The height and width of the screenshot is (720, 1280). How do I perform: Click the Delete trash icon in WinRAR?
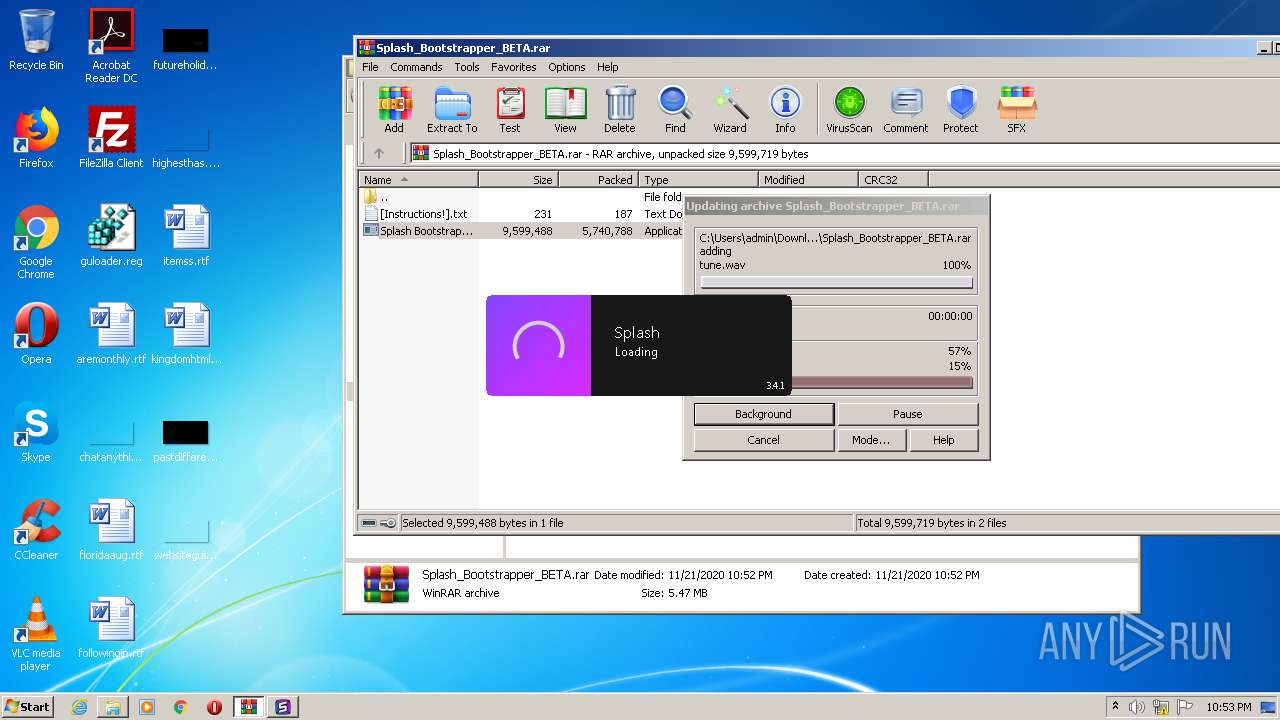tap(620, 109)
